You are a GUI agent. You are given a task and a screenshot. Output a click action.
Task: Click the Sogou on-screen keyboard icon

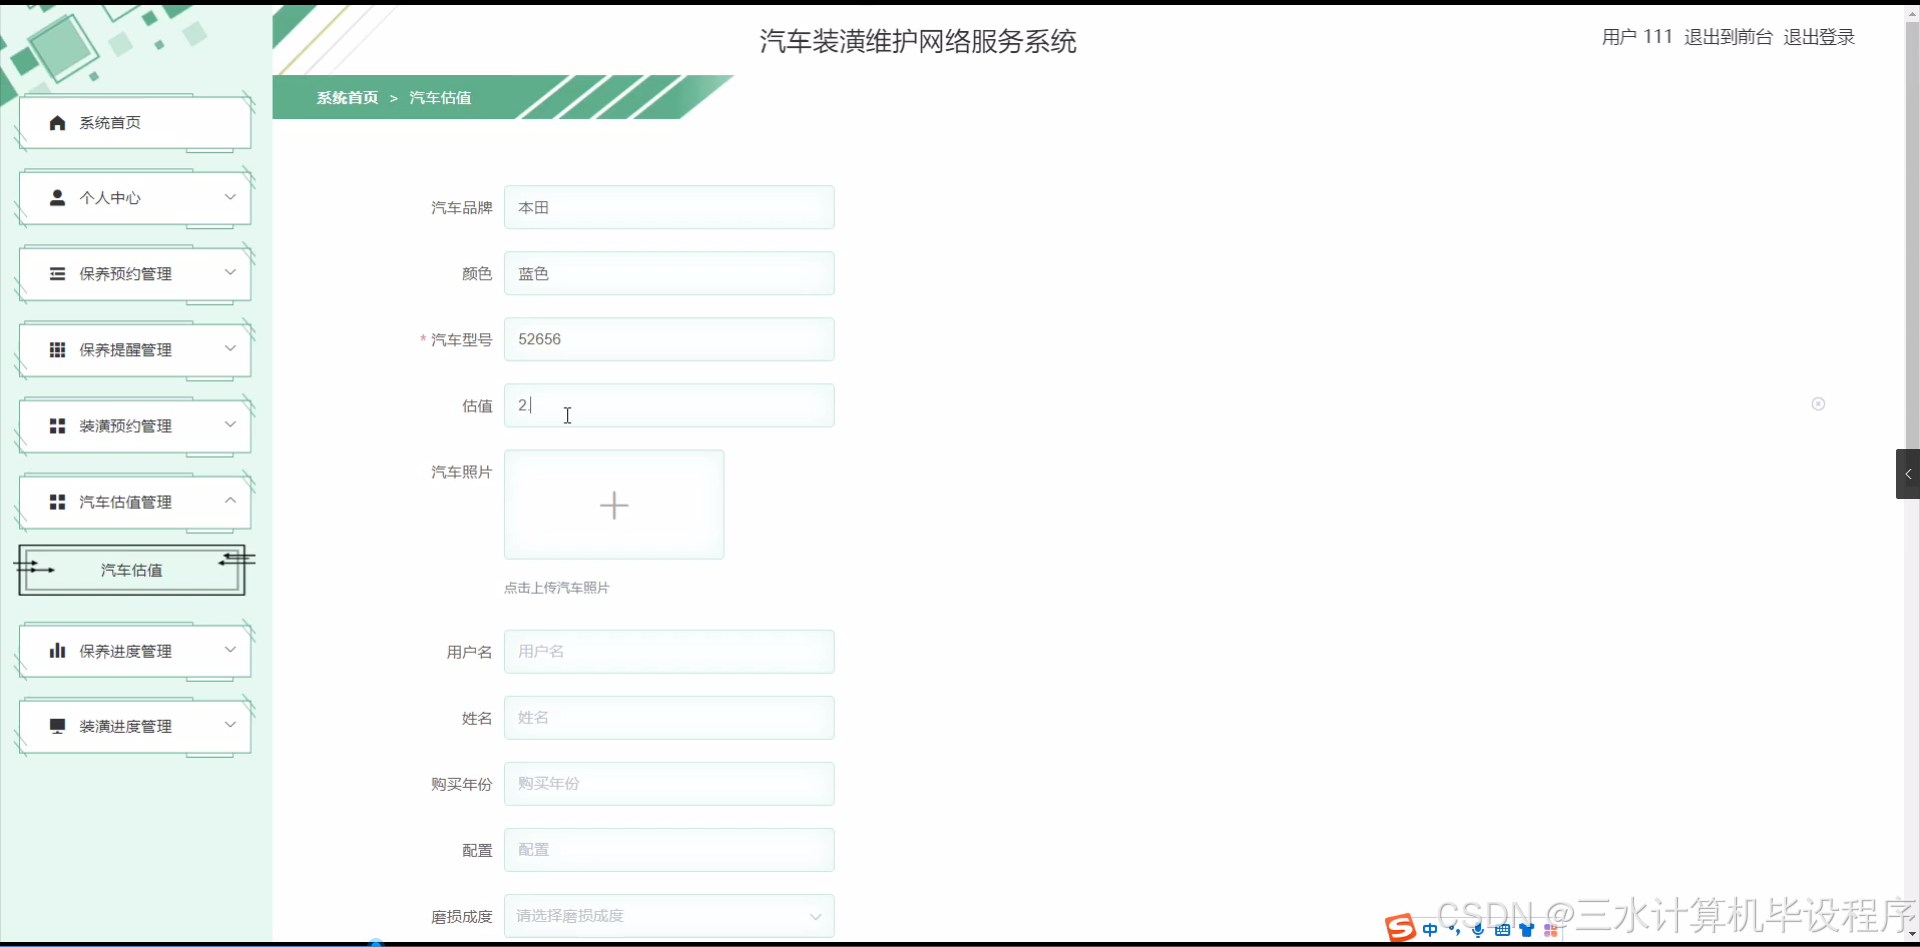click(1502, 929)
